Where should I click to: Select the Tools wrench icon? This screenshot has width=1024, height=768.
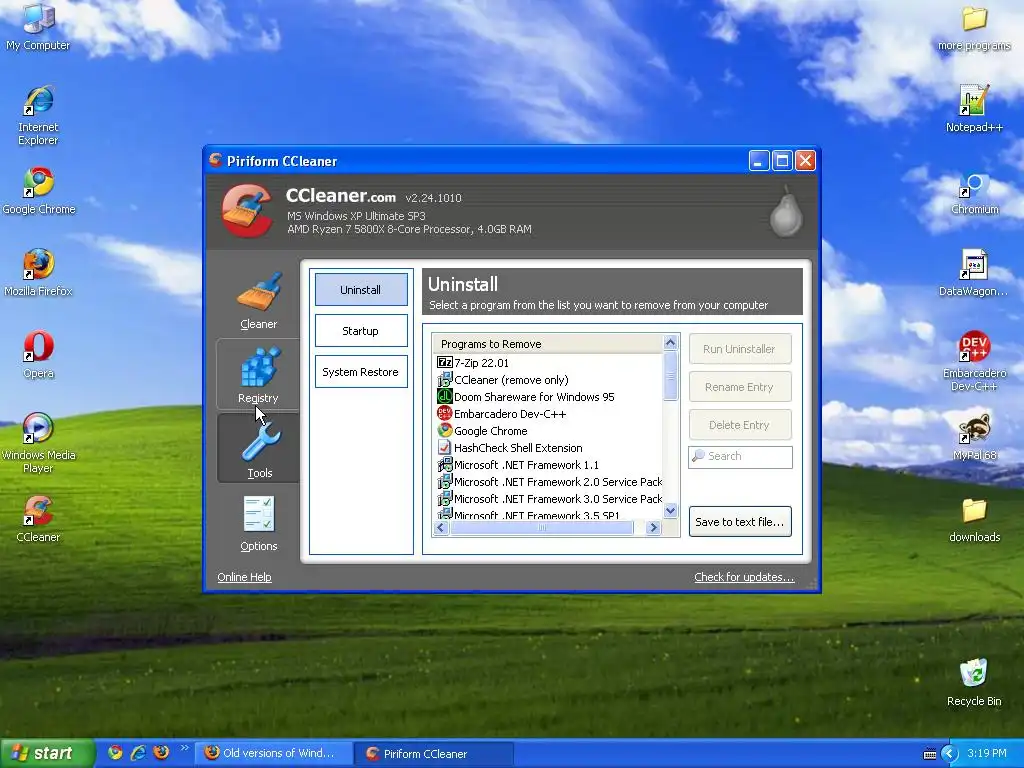(x=260, y=440)
